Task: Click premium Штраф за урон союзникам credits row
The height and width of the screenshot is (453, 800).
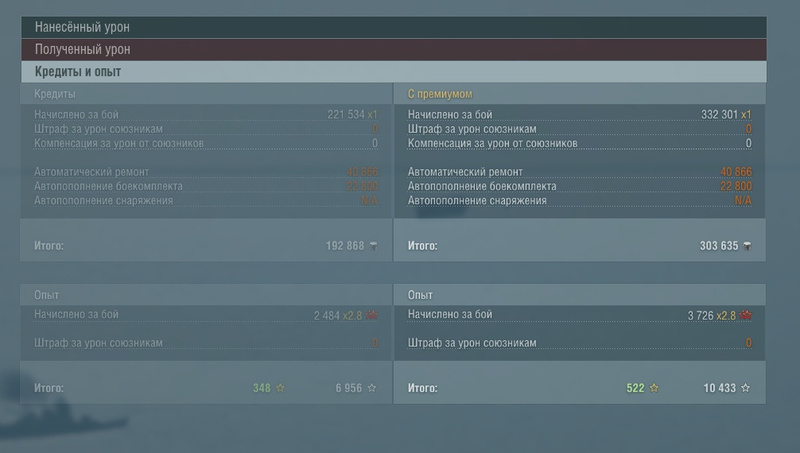Action: (x=580, y=129)
